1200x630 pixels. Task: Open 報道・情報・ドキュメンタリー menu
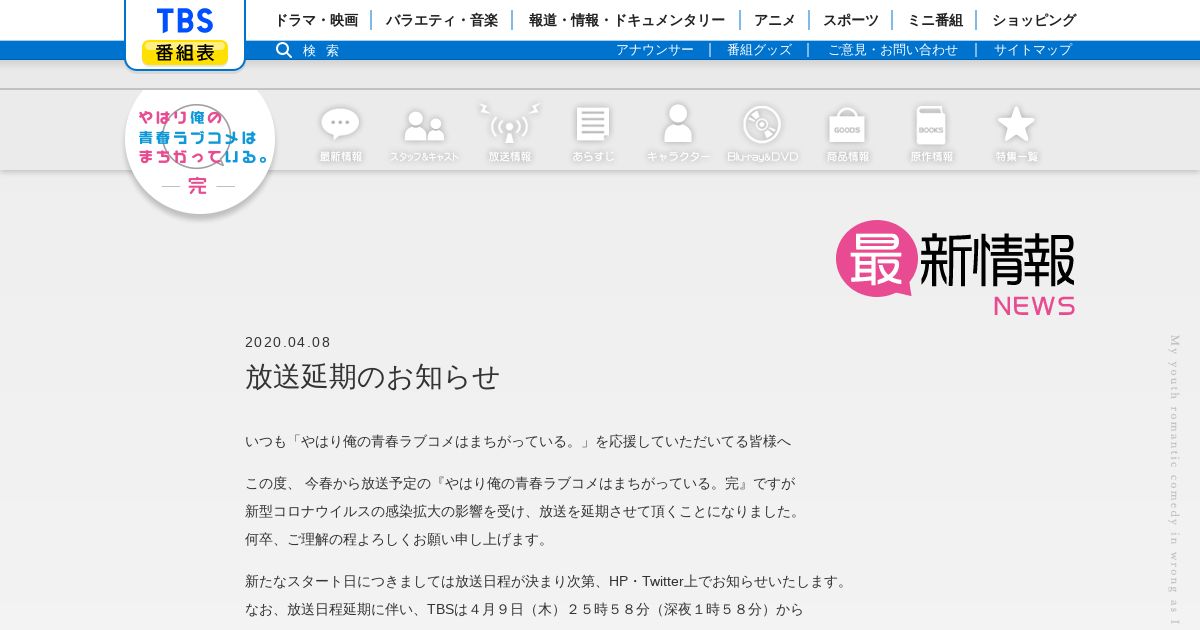(x=627, y=20)
